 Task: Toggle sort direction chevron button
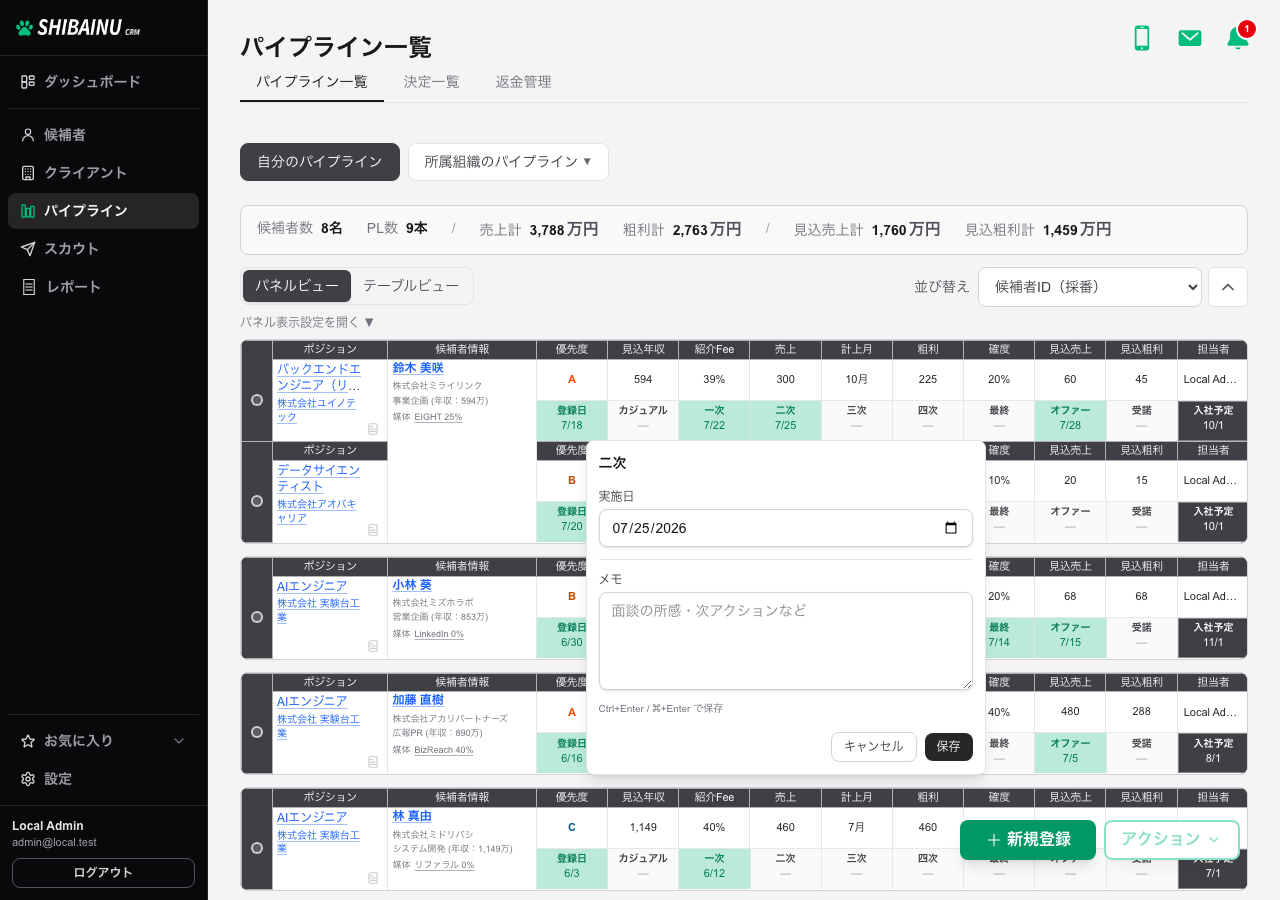click(x=1228, y=287)
